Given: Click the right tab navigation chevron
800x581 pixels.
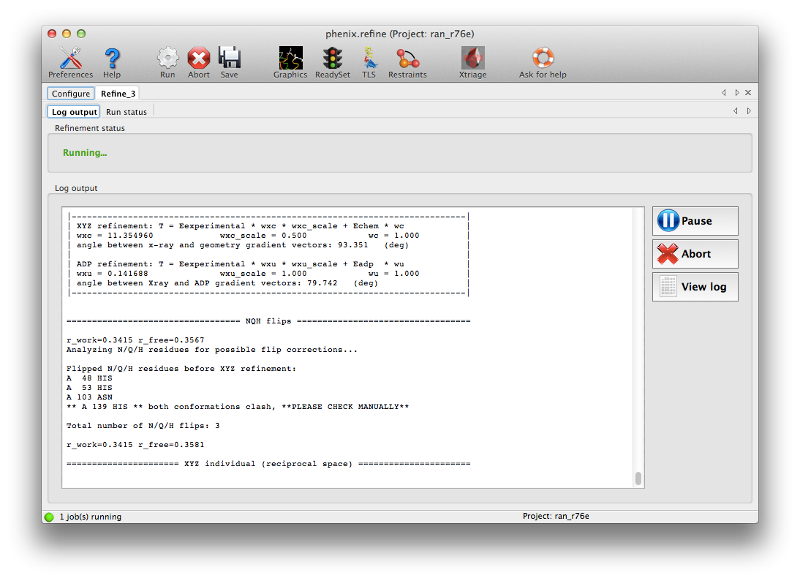Looking at the screenshot, I should (736, 92).
